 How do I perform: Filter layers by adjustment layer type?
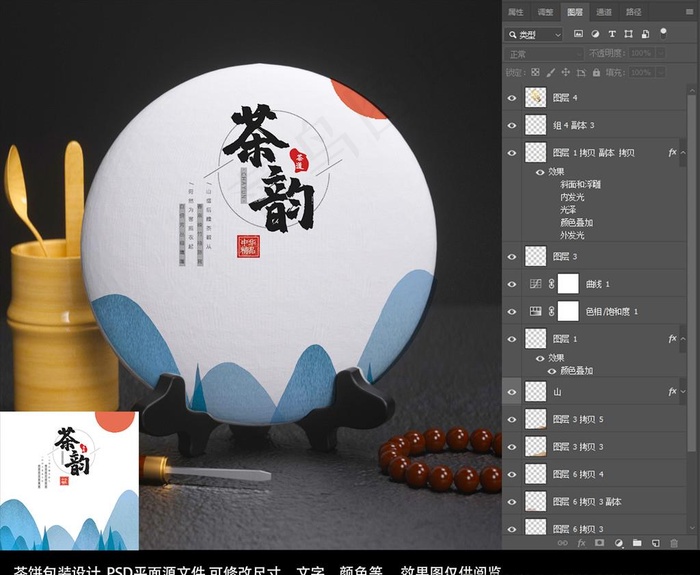pyautogui.click(x=595, y=34)
